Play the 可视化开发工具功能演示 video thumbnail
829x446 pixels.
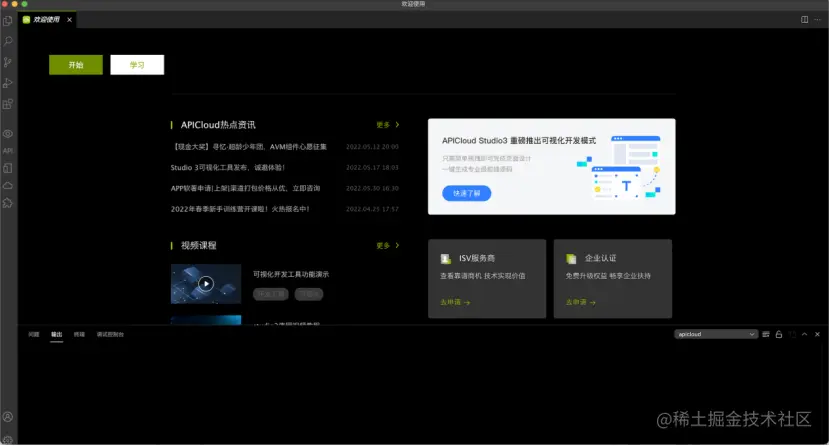pos(206,284)
